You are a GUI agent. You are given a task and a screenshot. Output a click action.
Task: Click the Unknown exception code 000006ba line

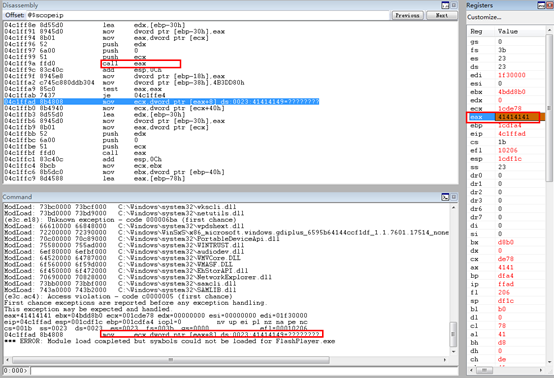120,220
